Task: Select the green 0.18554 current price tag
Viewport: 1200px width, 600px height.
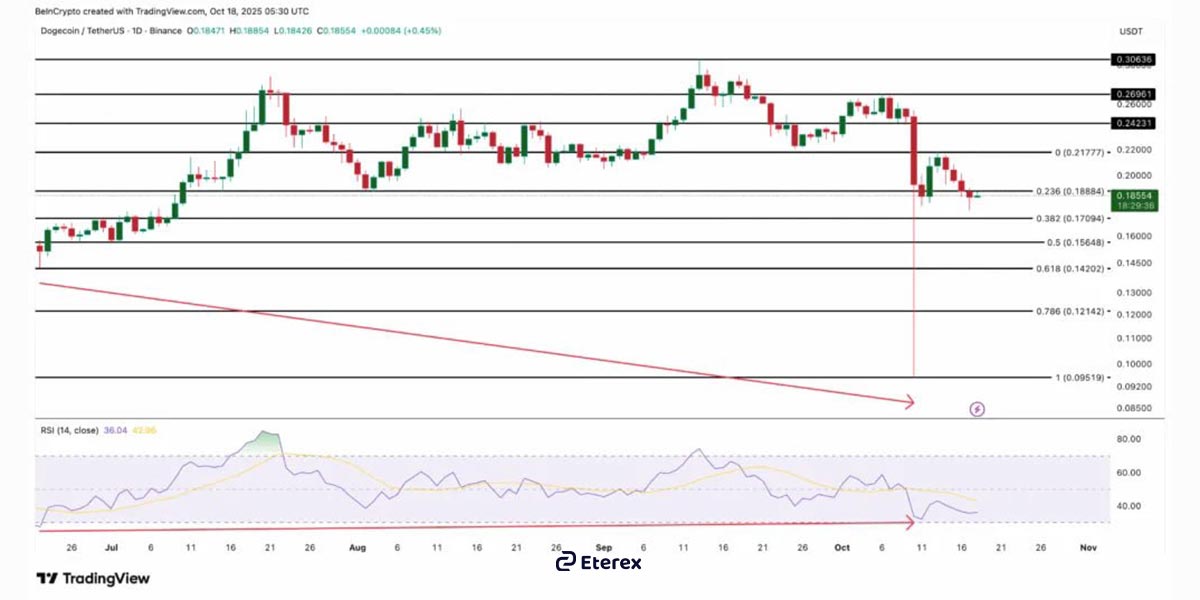Action: pos(1137,197)
